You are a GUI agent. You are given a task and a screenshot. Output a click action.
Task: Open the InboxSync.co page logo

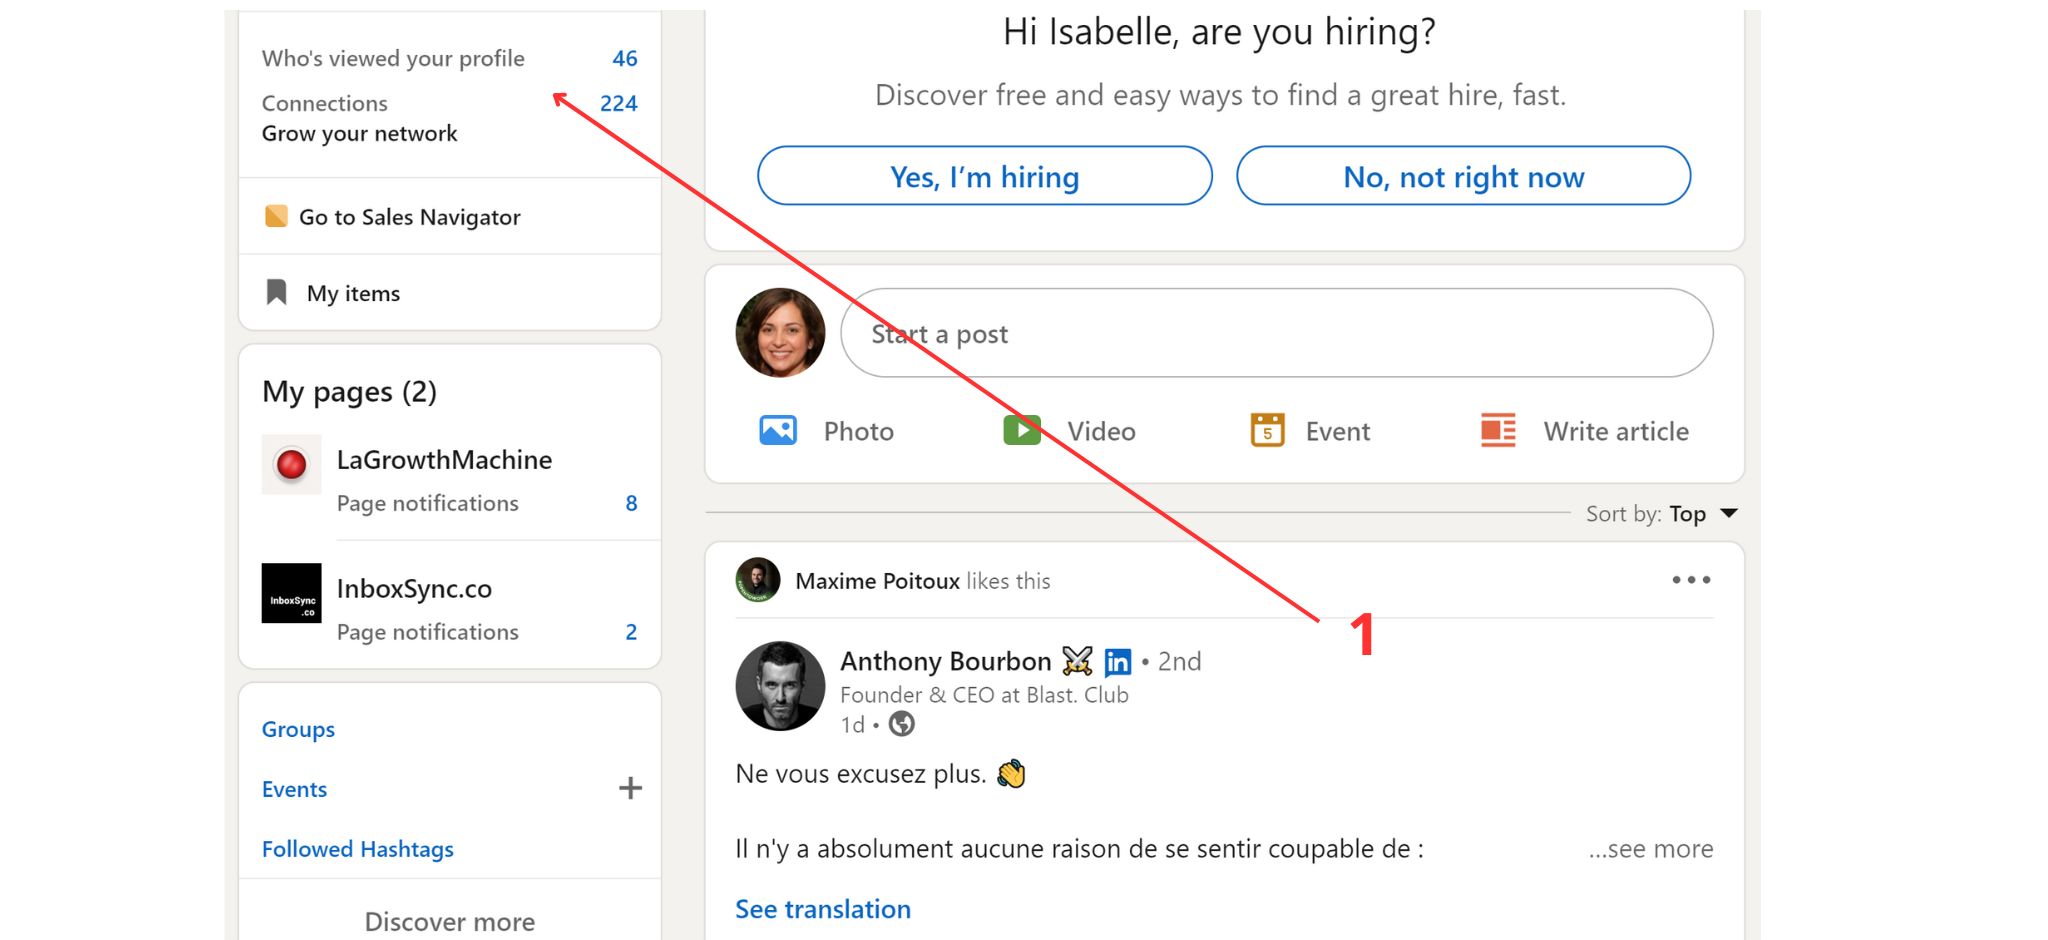pos(291,593)
